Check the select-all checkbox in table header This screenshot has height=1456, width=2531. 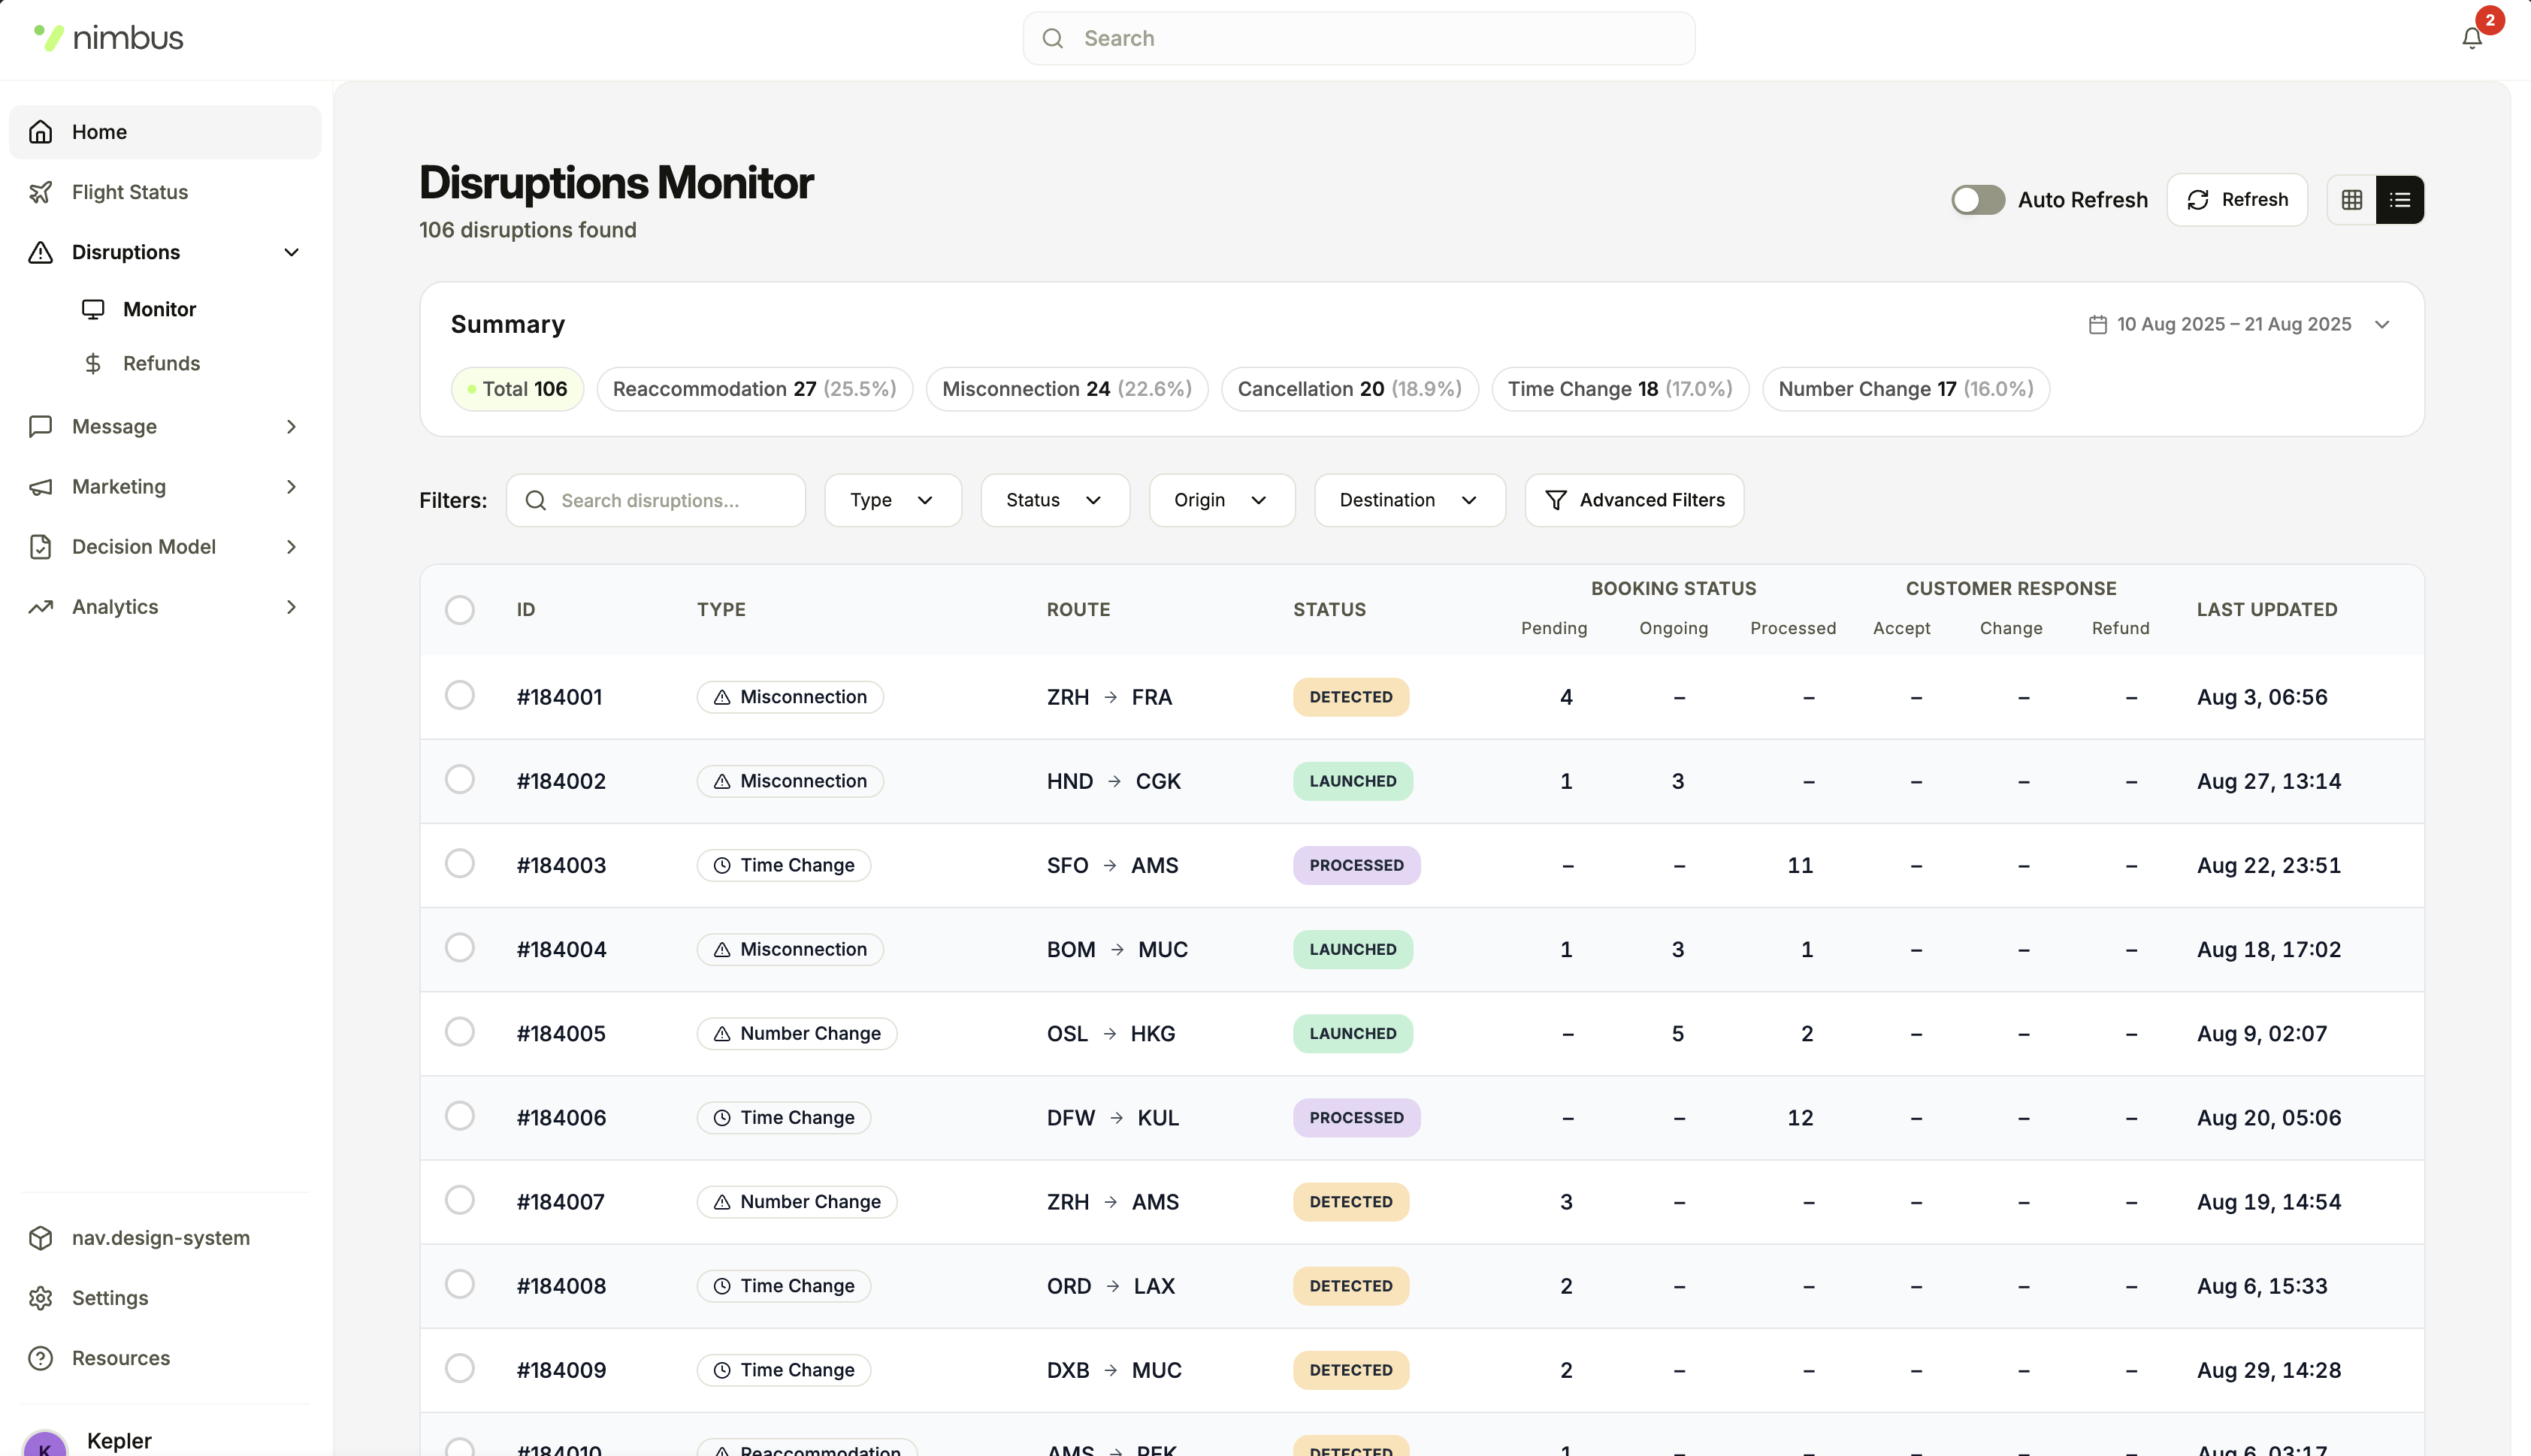tap(460, 609)
